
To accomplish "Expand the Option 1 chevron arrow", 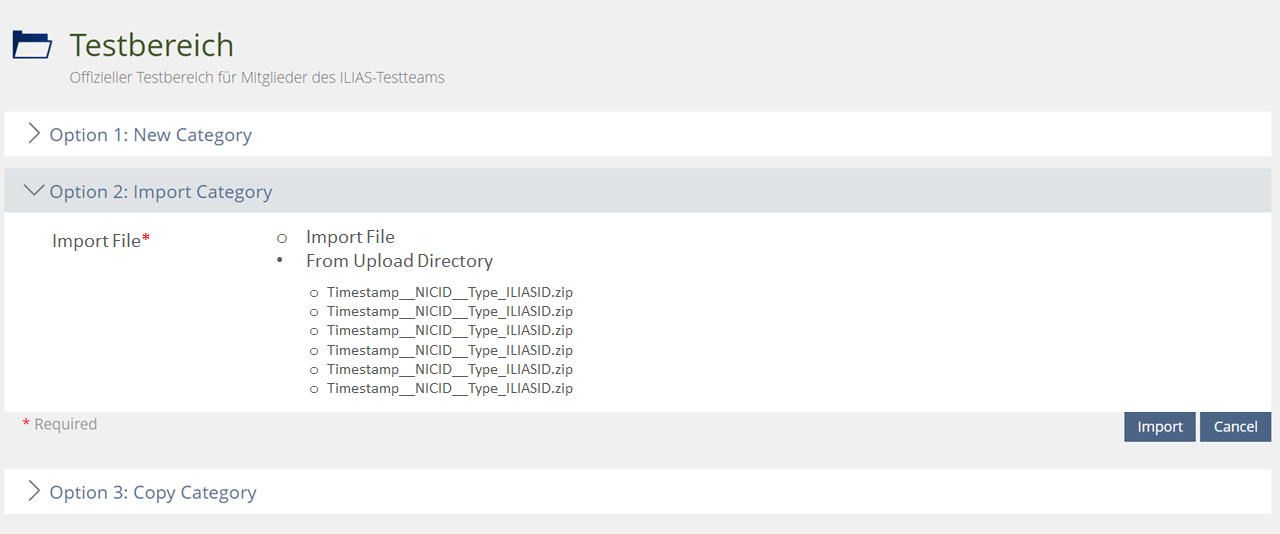I will click(x=34, y=134).
